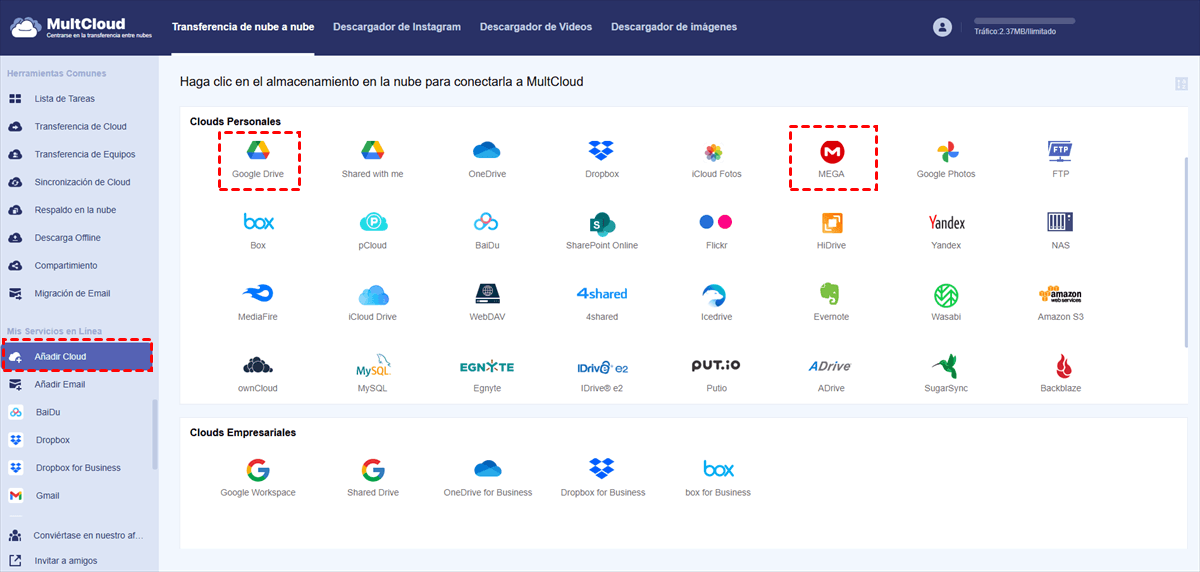Screen dimensions: 1200x572
Task: Open Descargador de Videos tab
Action: tap(536, 27)
